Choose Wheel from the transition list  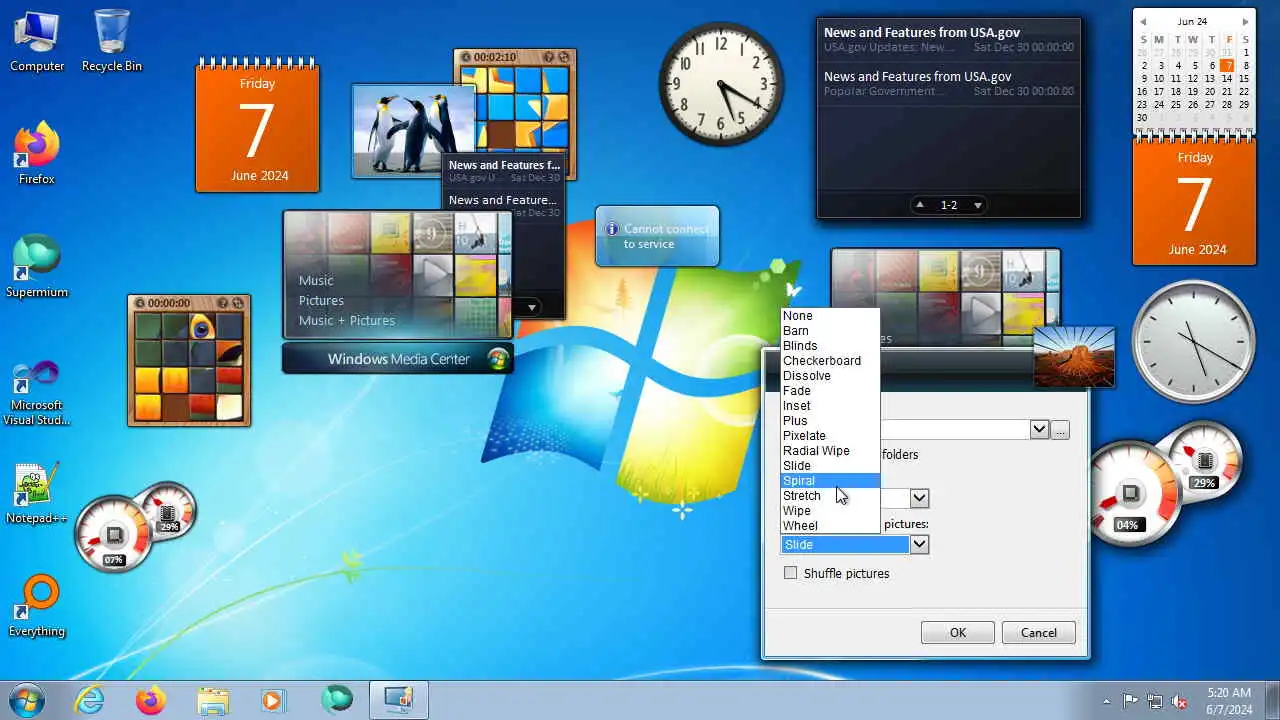click(x=830, y=526)
